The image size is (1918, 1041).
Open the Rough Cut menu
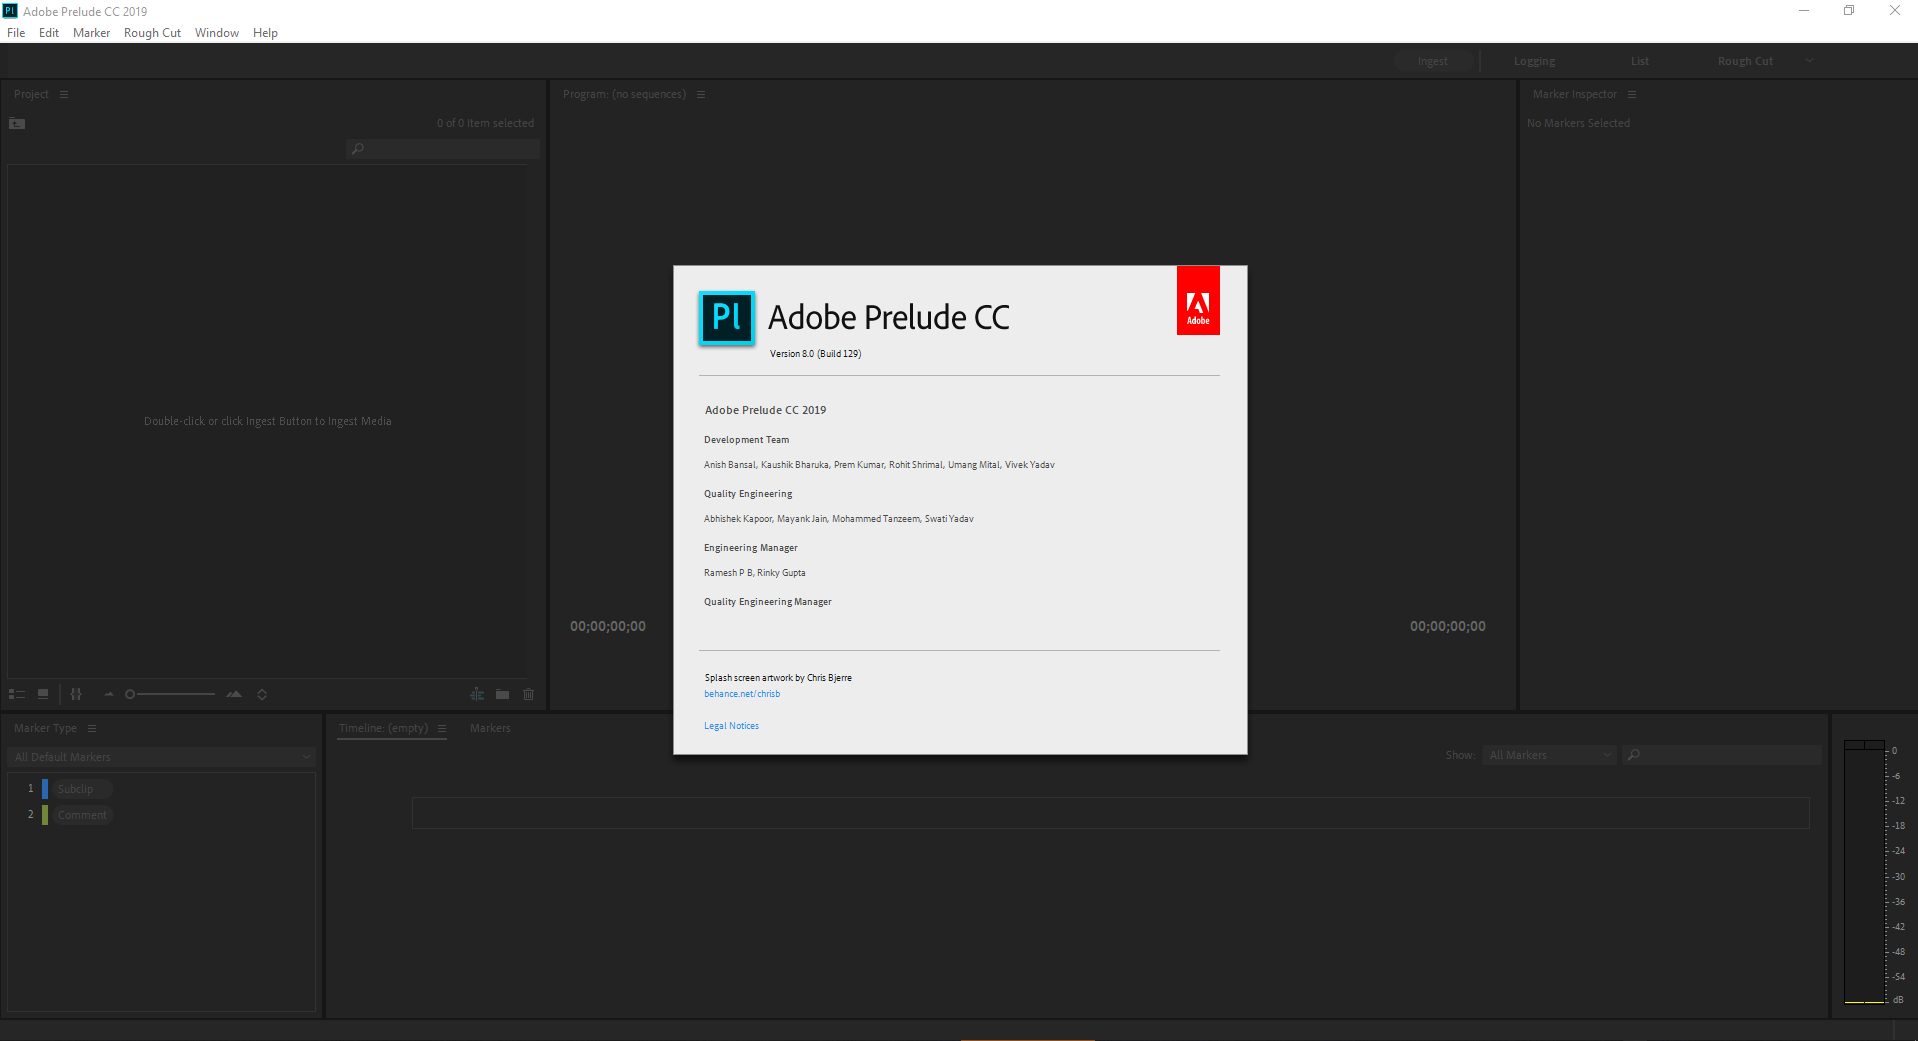pos(152,33)
